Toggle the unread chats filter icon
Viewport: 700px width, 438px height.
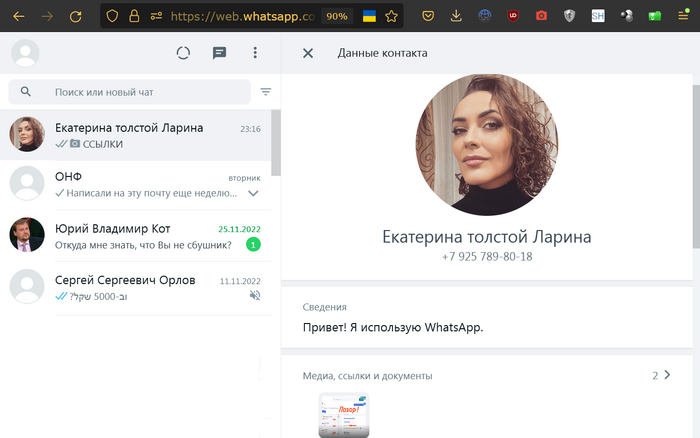266,92
